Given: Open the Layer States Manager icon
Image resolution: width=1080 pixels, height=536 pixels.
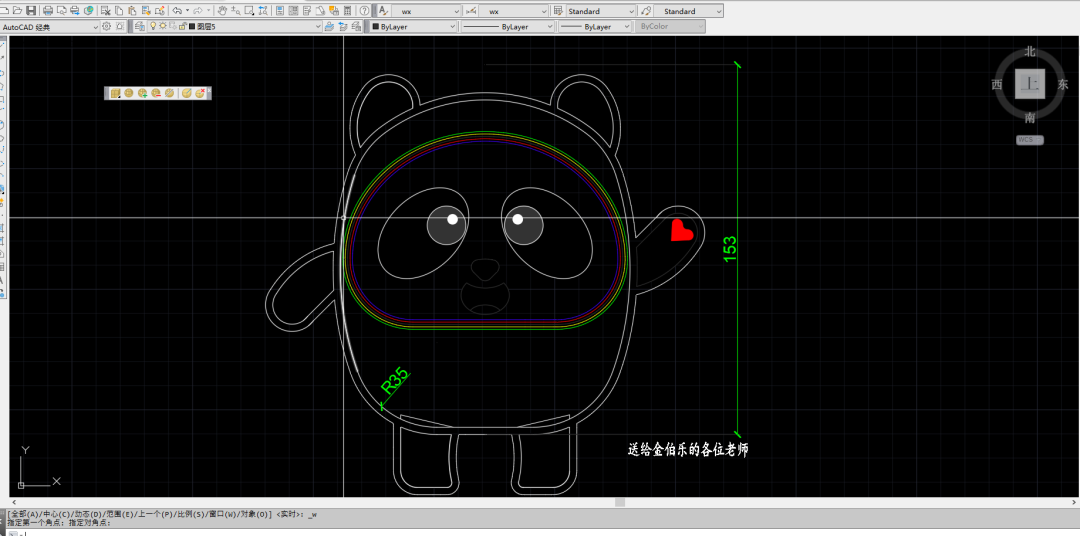Looking at the screenshot, I should pyautogui.click(x=356, y=26).
